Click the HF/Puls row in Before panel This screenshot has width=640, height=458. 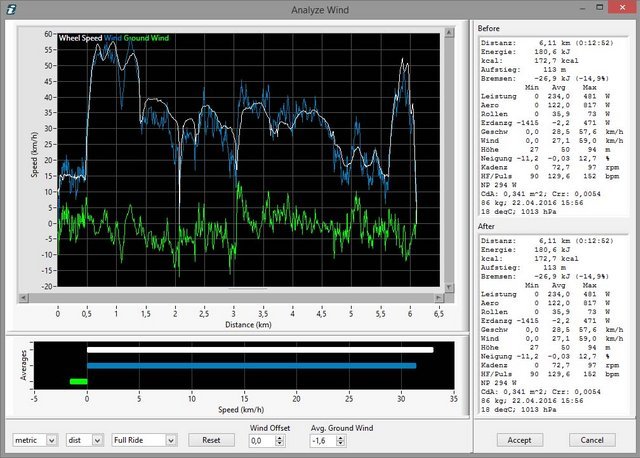[x=550, y=176]
